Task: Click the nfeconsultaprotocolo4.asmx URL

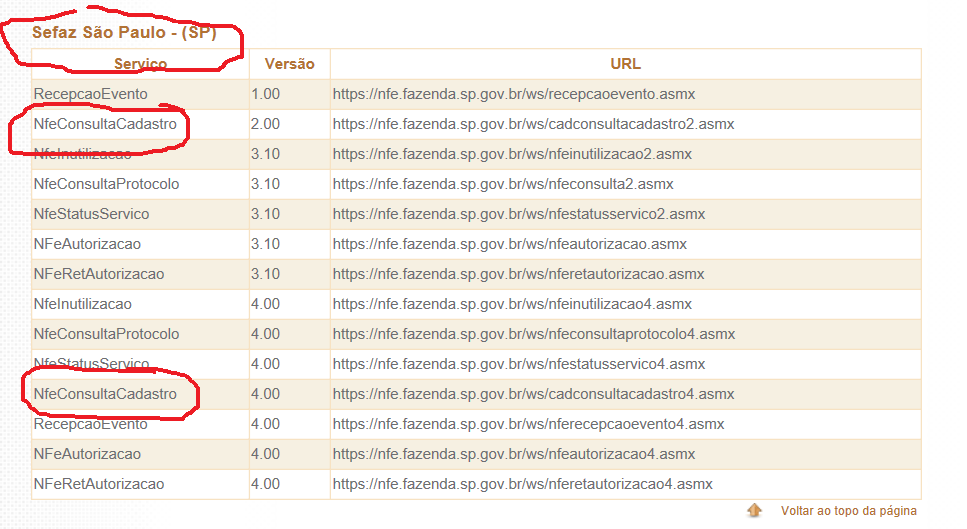Action: (534, 334)
